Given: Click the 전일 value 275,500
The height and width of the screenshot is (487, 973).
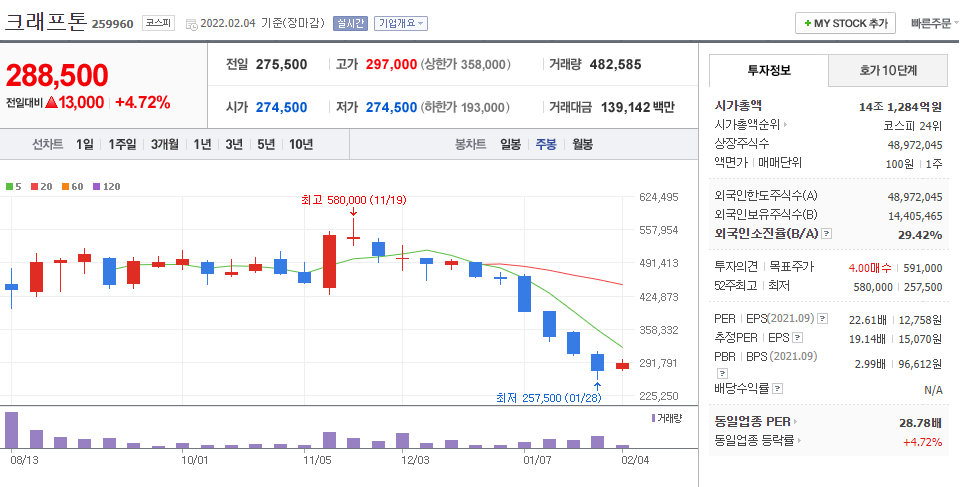Looking at the screenshot, I should click(x=282, y=65).
